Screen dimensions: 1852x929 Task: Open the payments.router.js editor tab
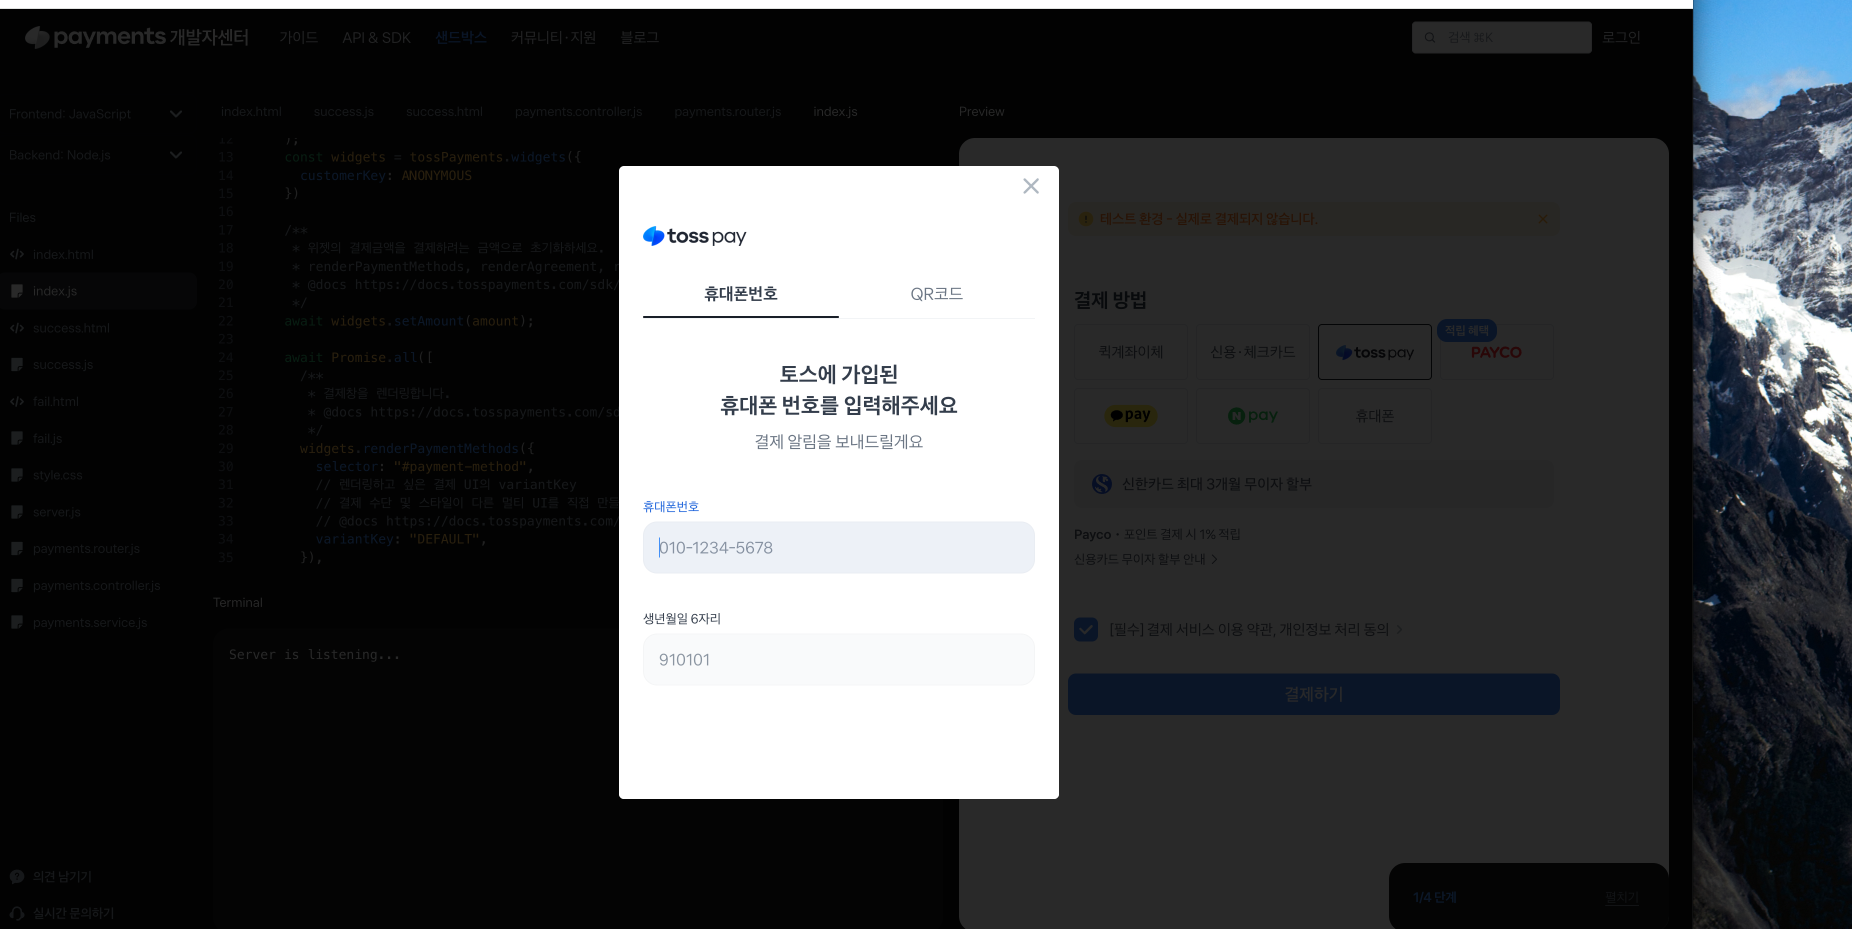(x=728, y=112)
